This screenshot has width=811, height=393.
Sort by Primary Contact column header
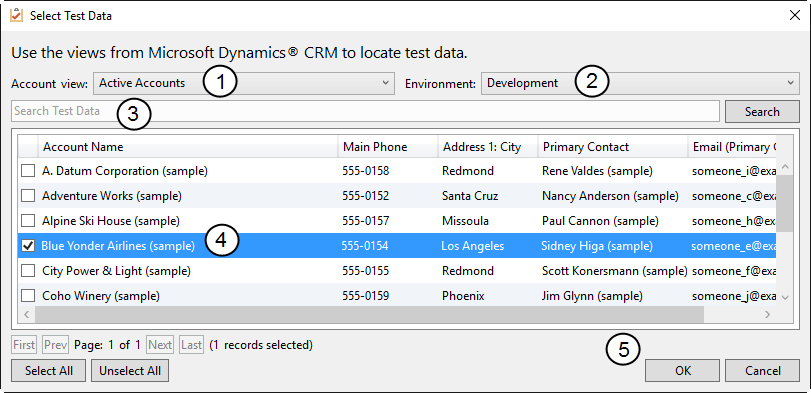(612, 147)
